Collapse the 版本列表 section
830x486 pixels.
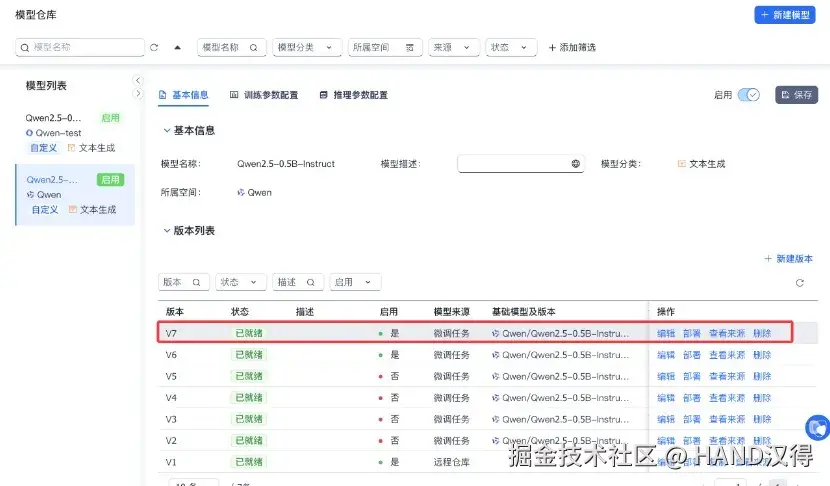167,230
